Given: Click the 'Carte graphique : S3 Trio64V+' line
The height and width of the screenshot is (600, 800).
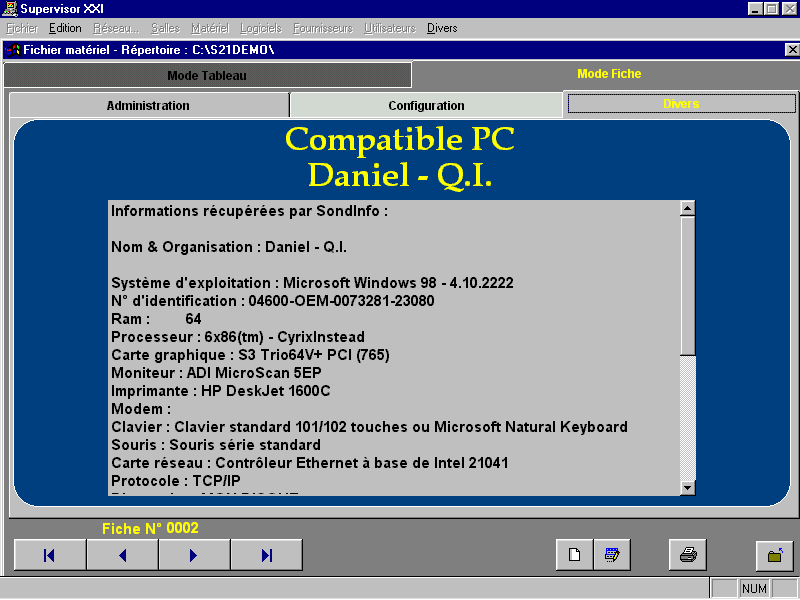Looking at the screenshot, I should (x=251, y=355).
